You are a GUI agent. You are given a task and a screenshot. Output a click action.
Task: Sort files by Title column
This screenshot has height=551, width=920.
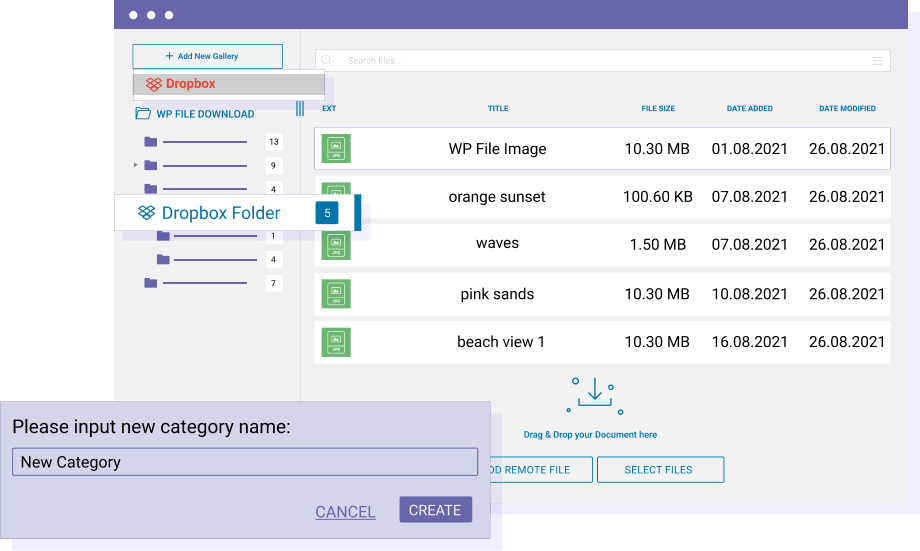498,109
